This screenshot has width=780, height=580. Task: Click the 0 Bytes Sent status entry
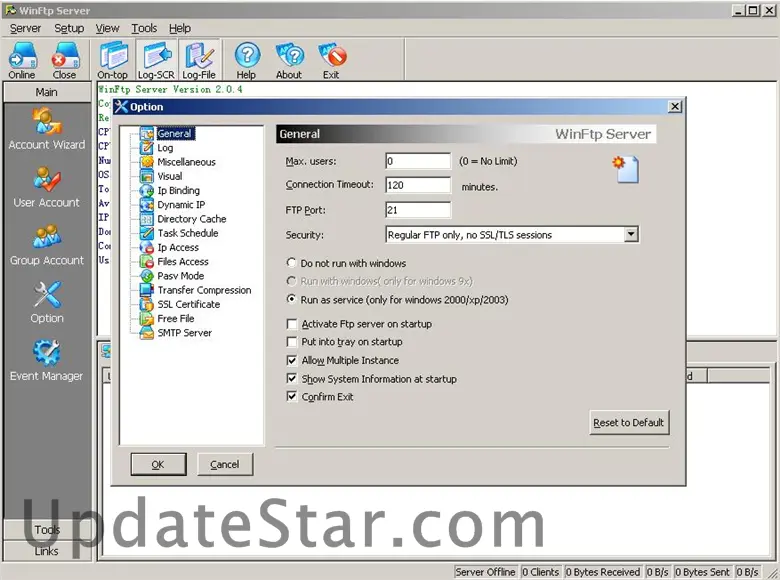[x=702, y=572]
